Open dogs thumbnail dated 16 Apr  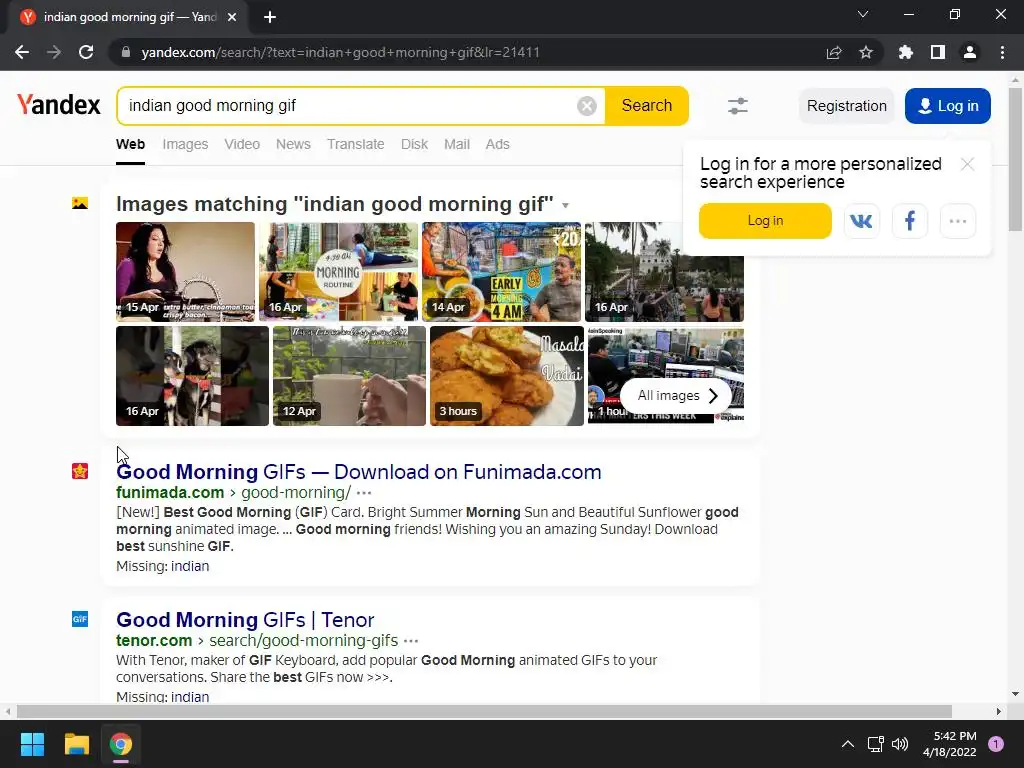point(192,376)
